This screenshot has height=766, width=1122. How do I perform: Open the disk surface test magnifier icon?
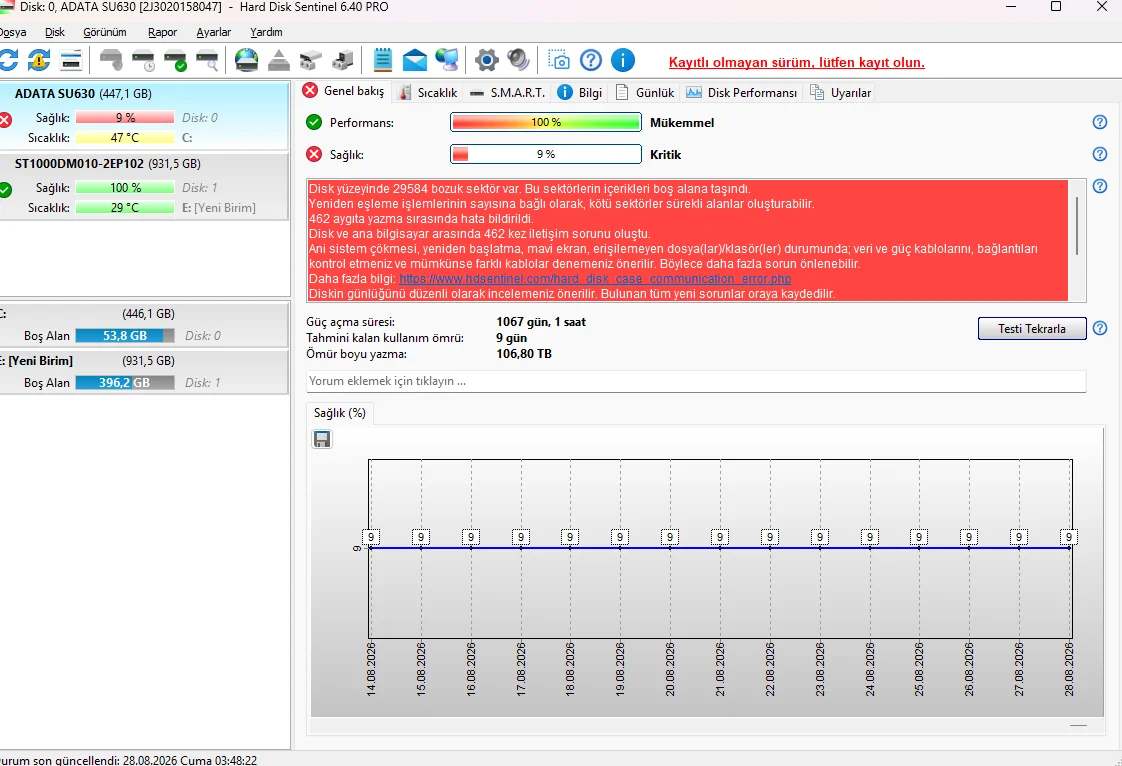tap(207, 60)
